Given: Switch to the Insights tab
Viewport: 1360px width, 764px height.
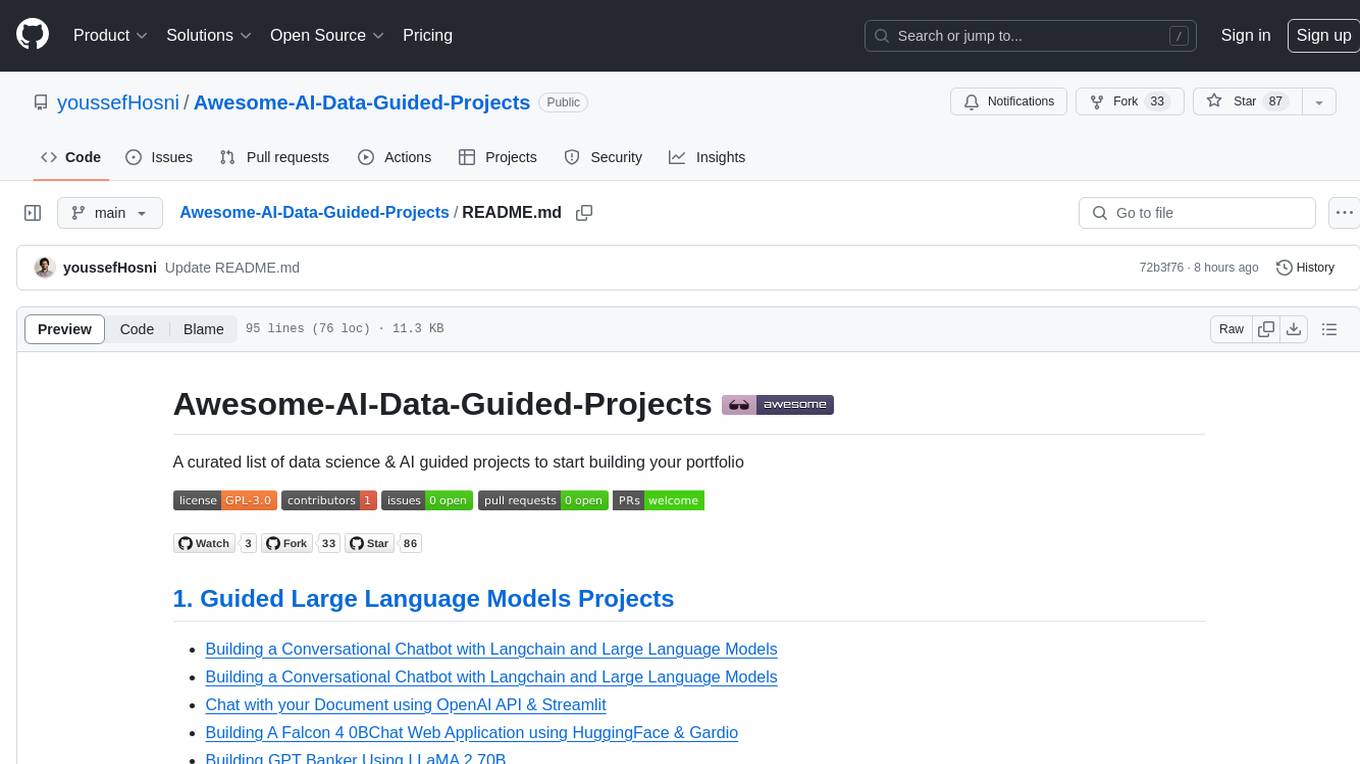Looking at the screenshot, I should click(x=707, y=157).
